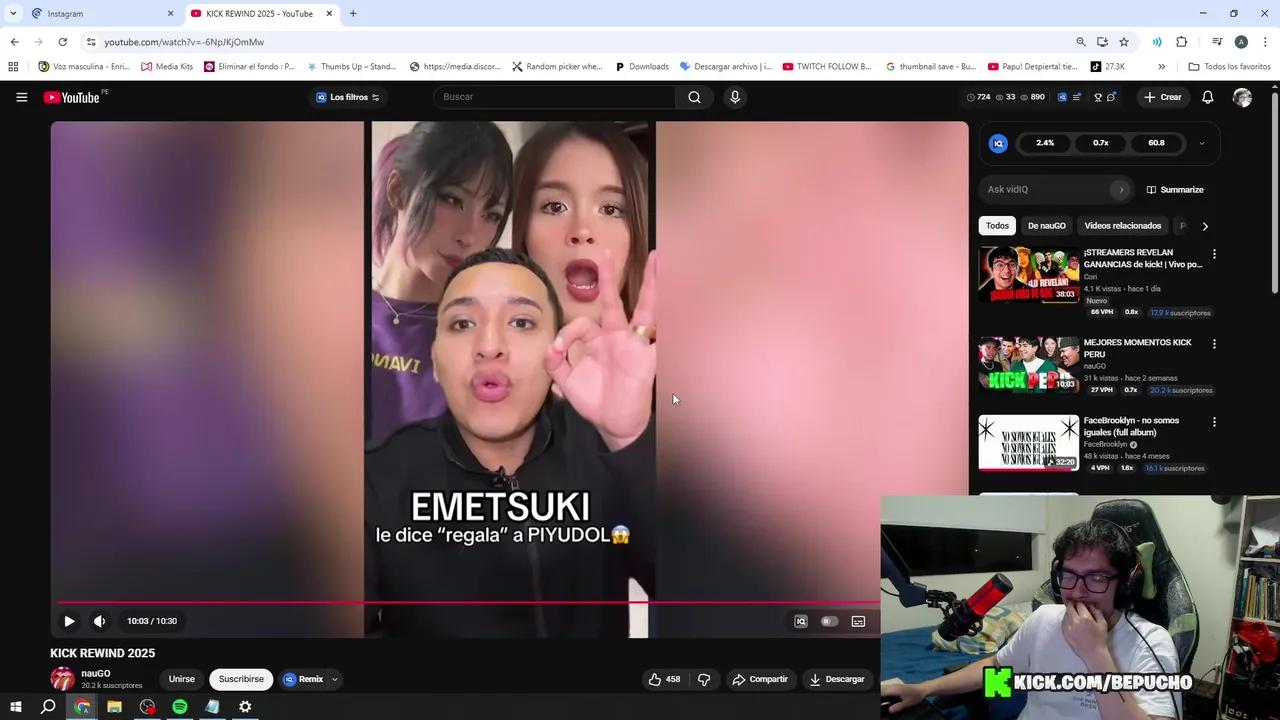This screenshot has width=1280, height=720.
Task: Click the YouTube Buscar search field
Action: 554,97
